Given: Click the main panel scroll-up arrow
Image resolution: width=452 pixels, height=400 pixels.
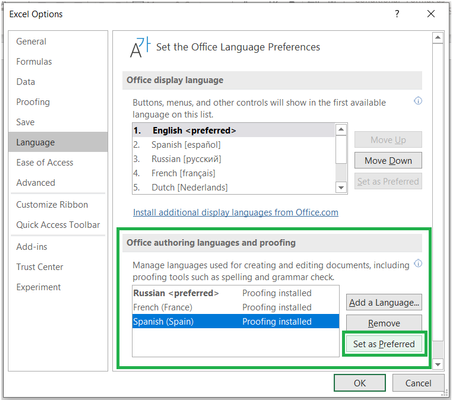Looking at the screenshot, I should tap(438, 38).
